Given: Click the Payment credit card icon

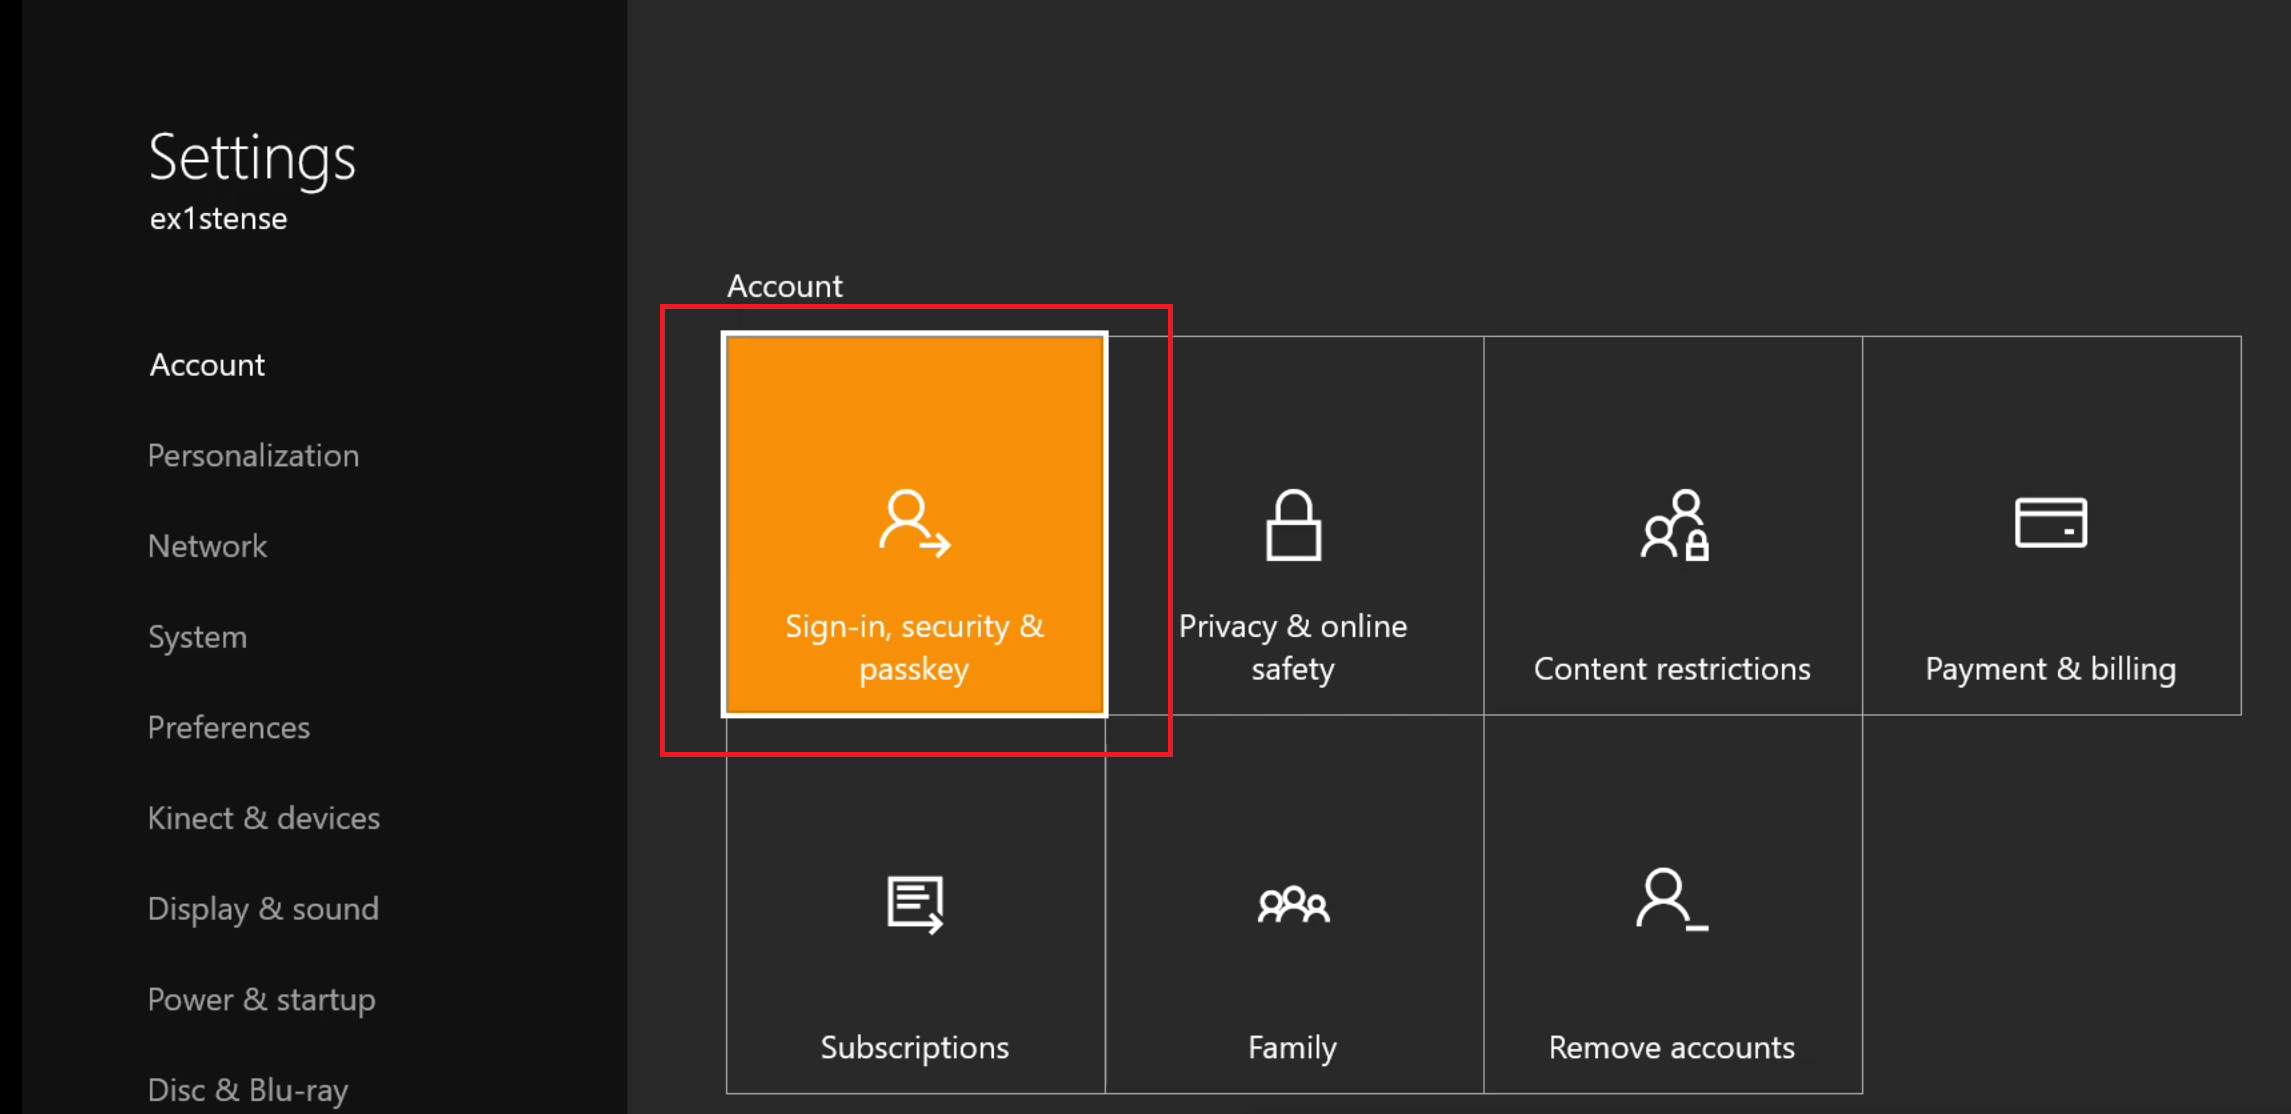Looking at the screenshot, I should pyautogui.click(x=2050, y=522).
